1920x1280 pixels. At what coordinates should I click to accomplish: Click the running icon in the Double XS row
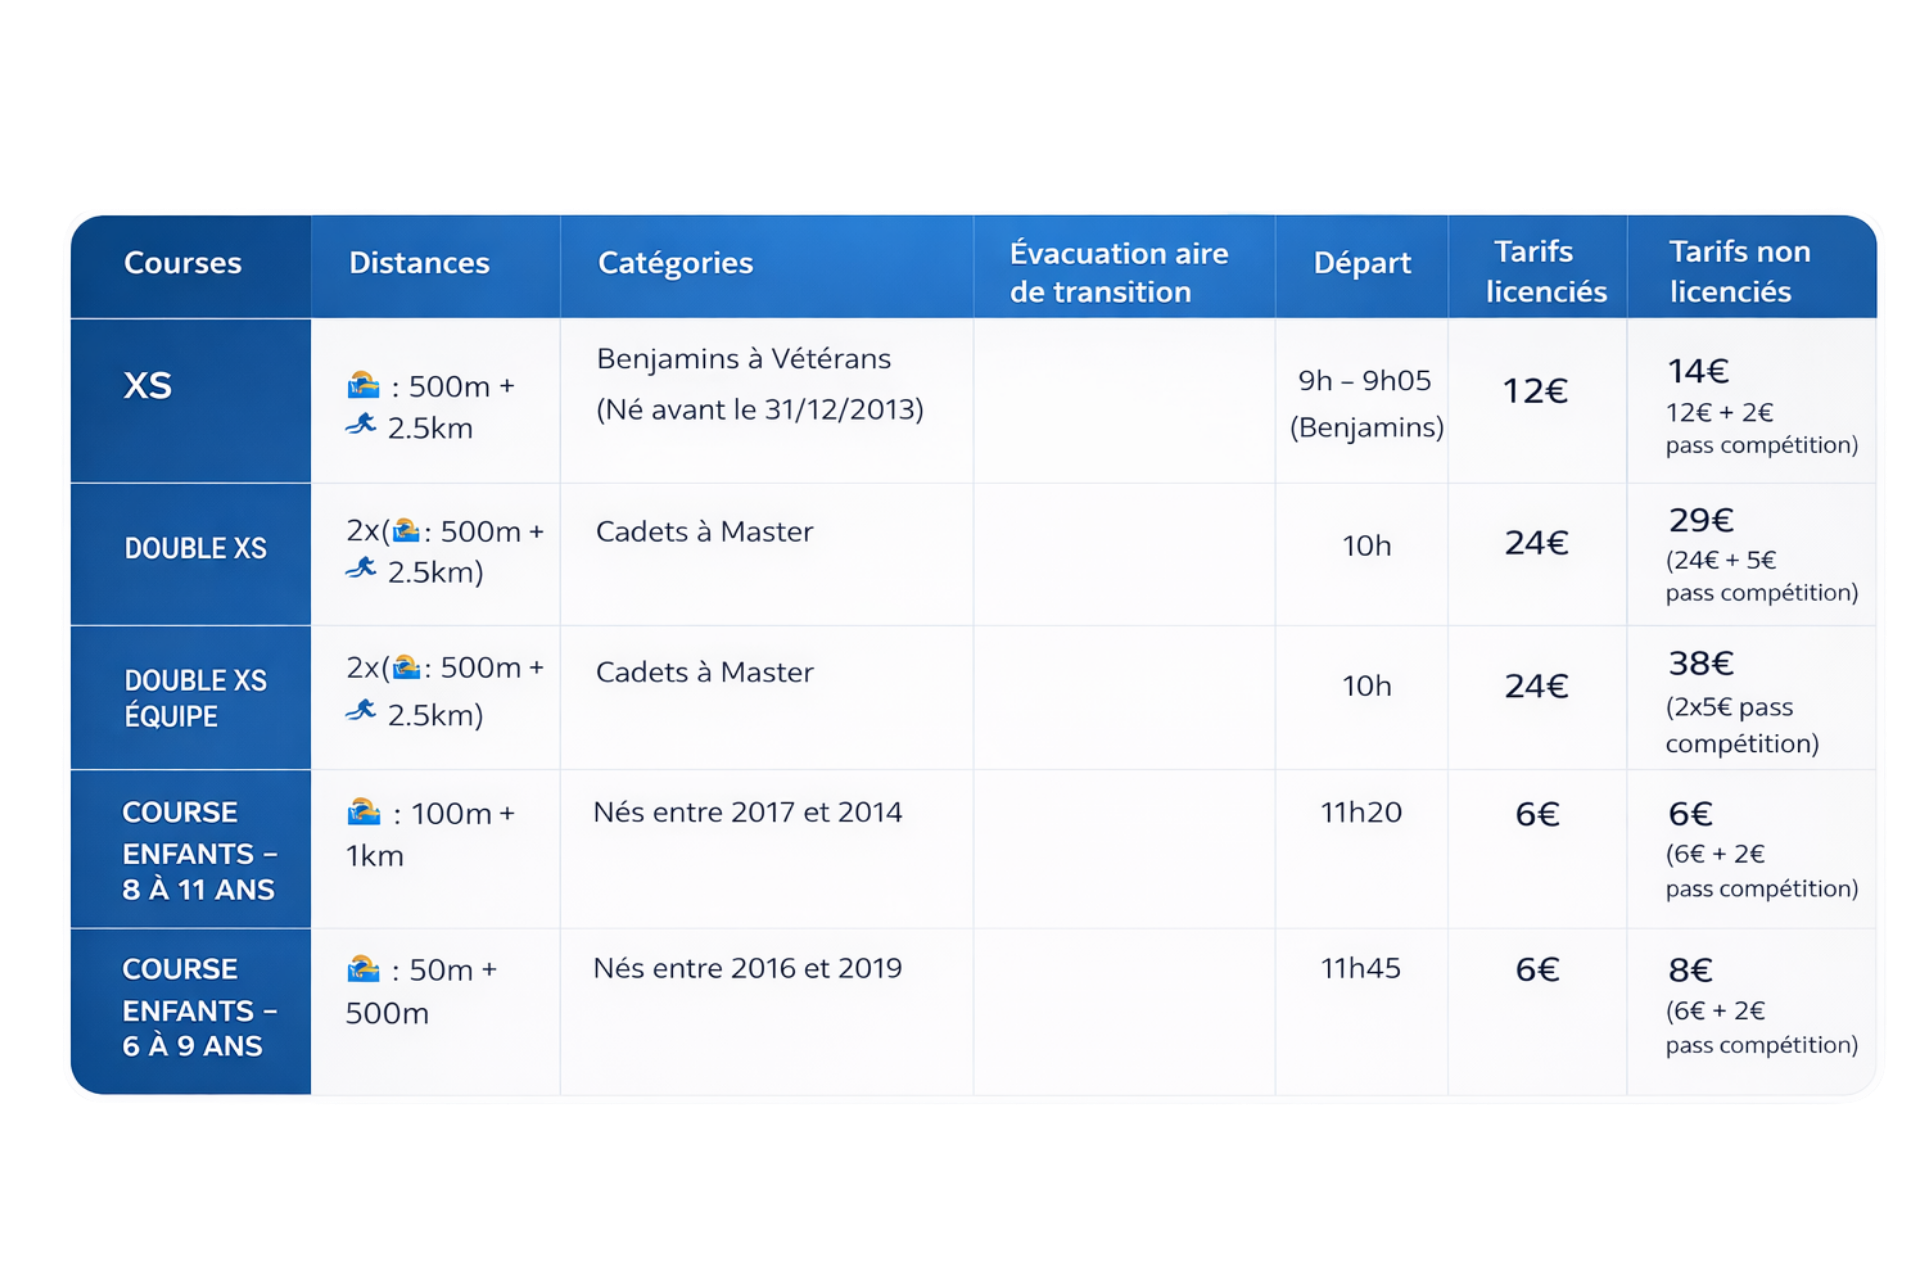[x=361, y=569]
